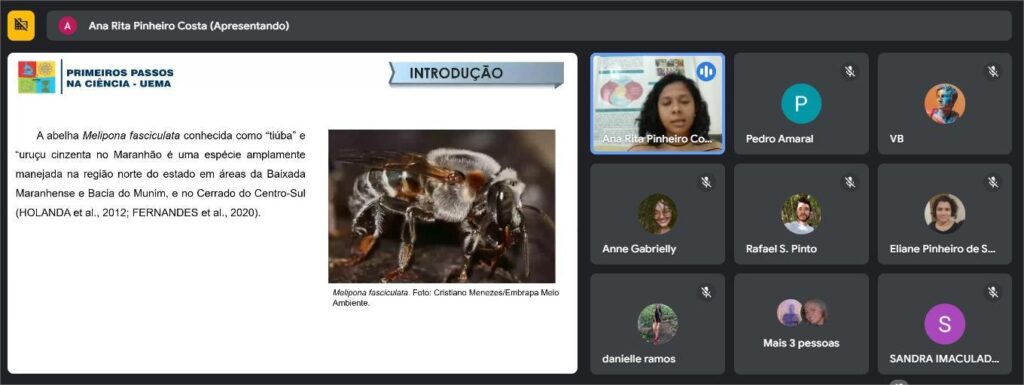Screen dimensions: 1024x385
Task: Click Pedro Amaral's muted microphone icon
Action: (850, 72)
